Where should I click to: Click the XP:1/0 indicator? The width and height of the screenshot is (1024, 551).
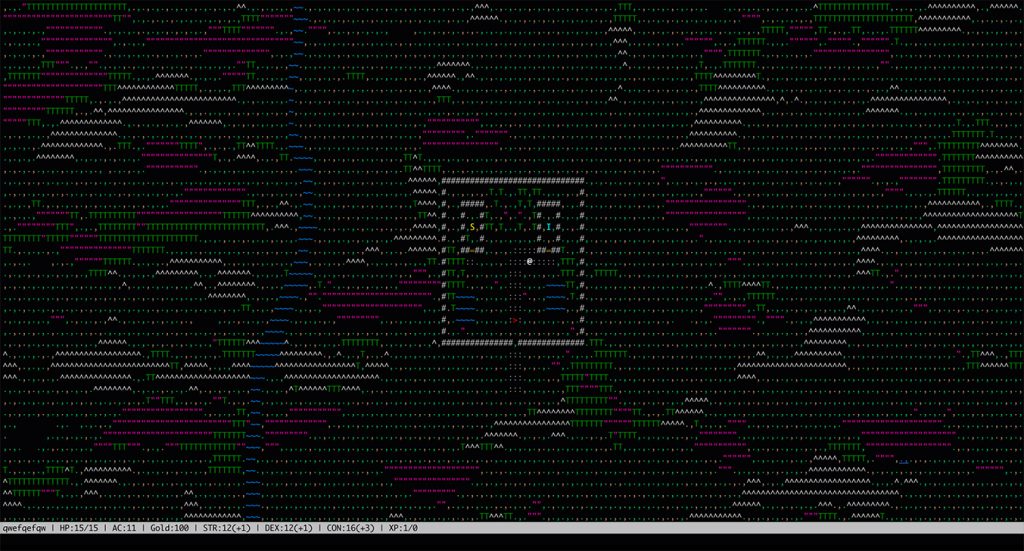(x=401, y=527)
